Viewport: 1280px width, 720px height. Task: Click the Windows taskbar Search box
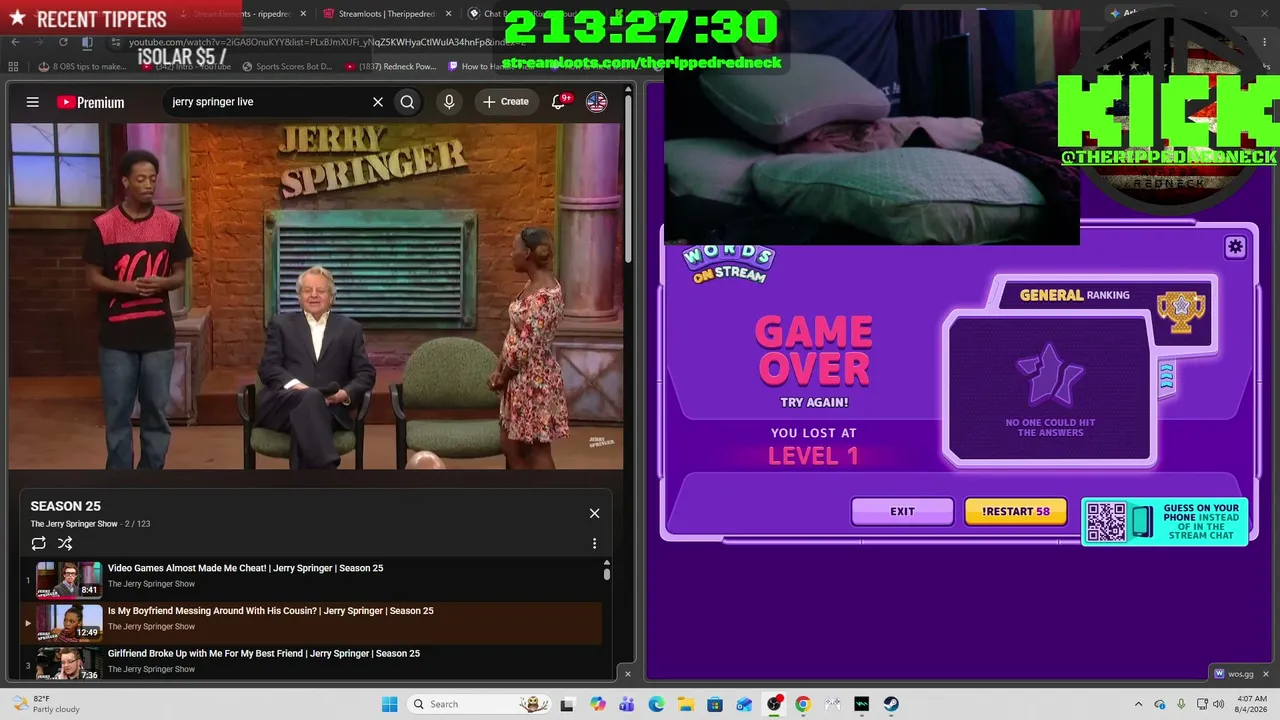click(479, 704)
